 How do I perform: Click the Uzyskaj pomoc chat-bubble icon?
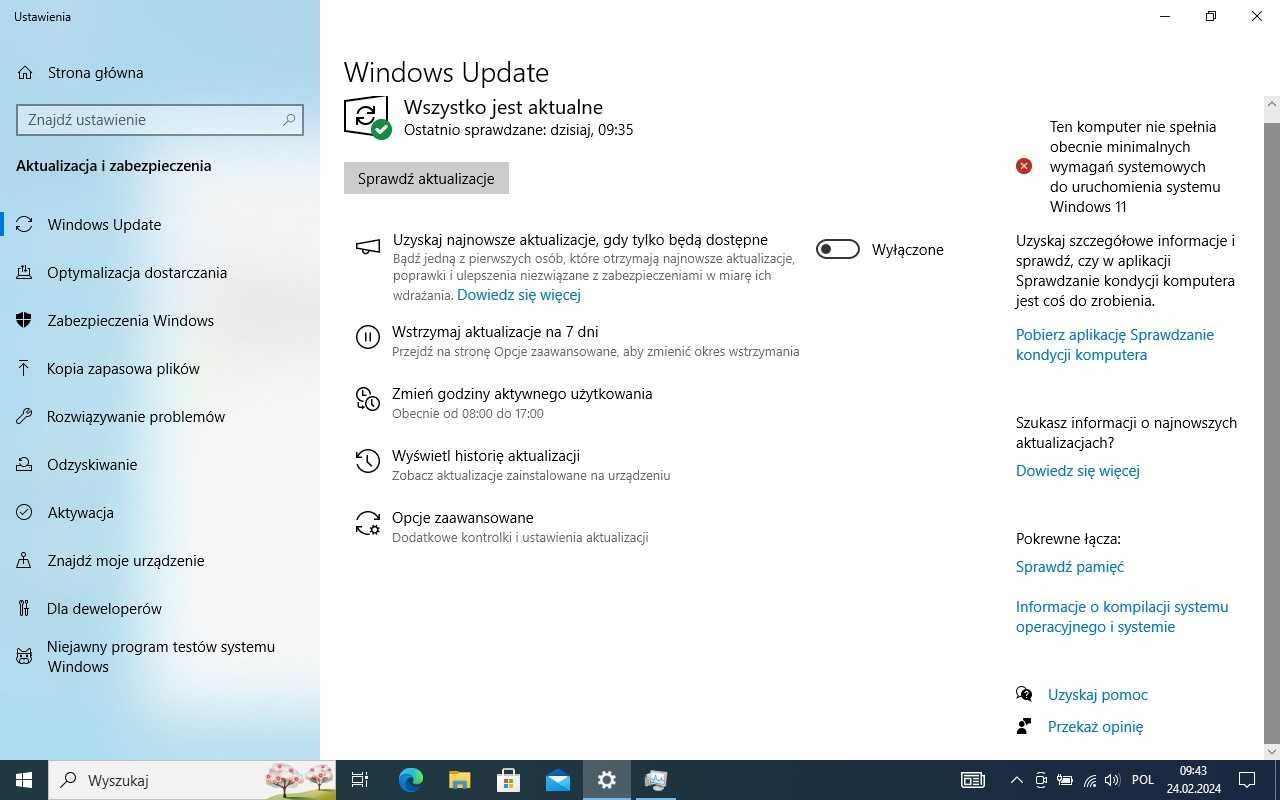coord(1024,694)
